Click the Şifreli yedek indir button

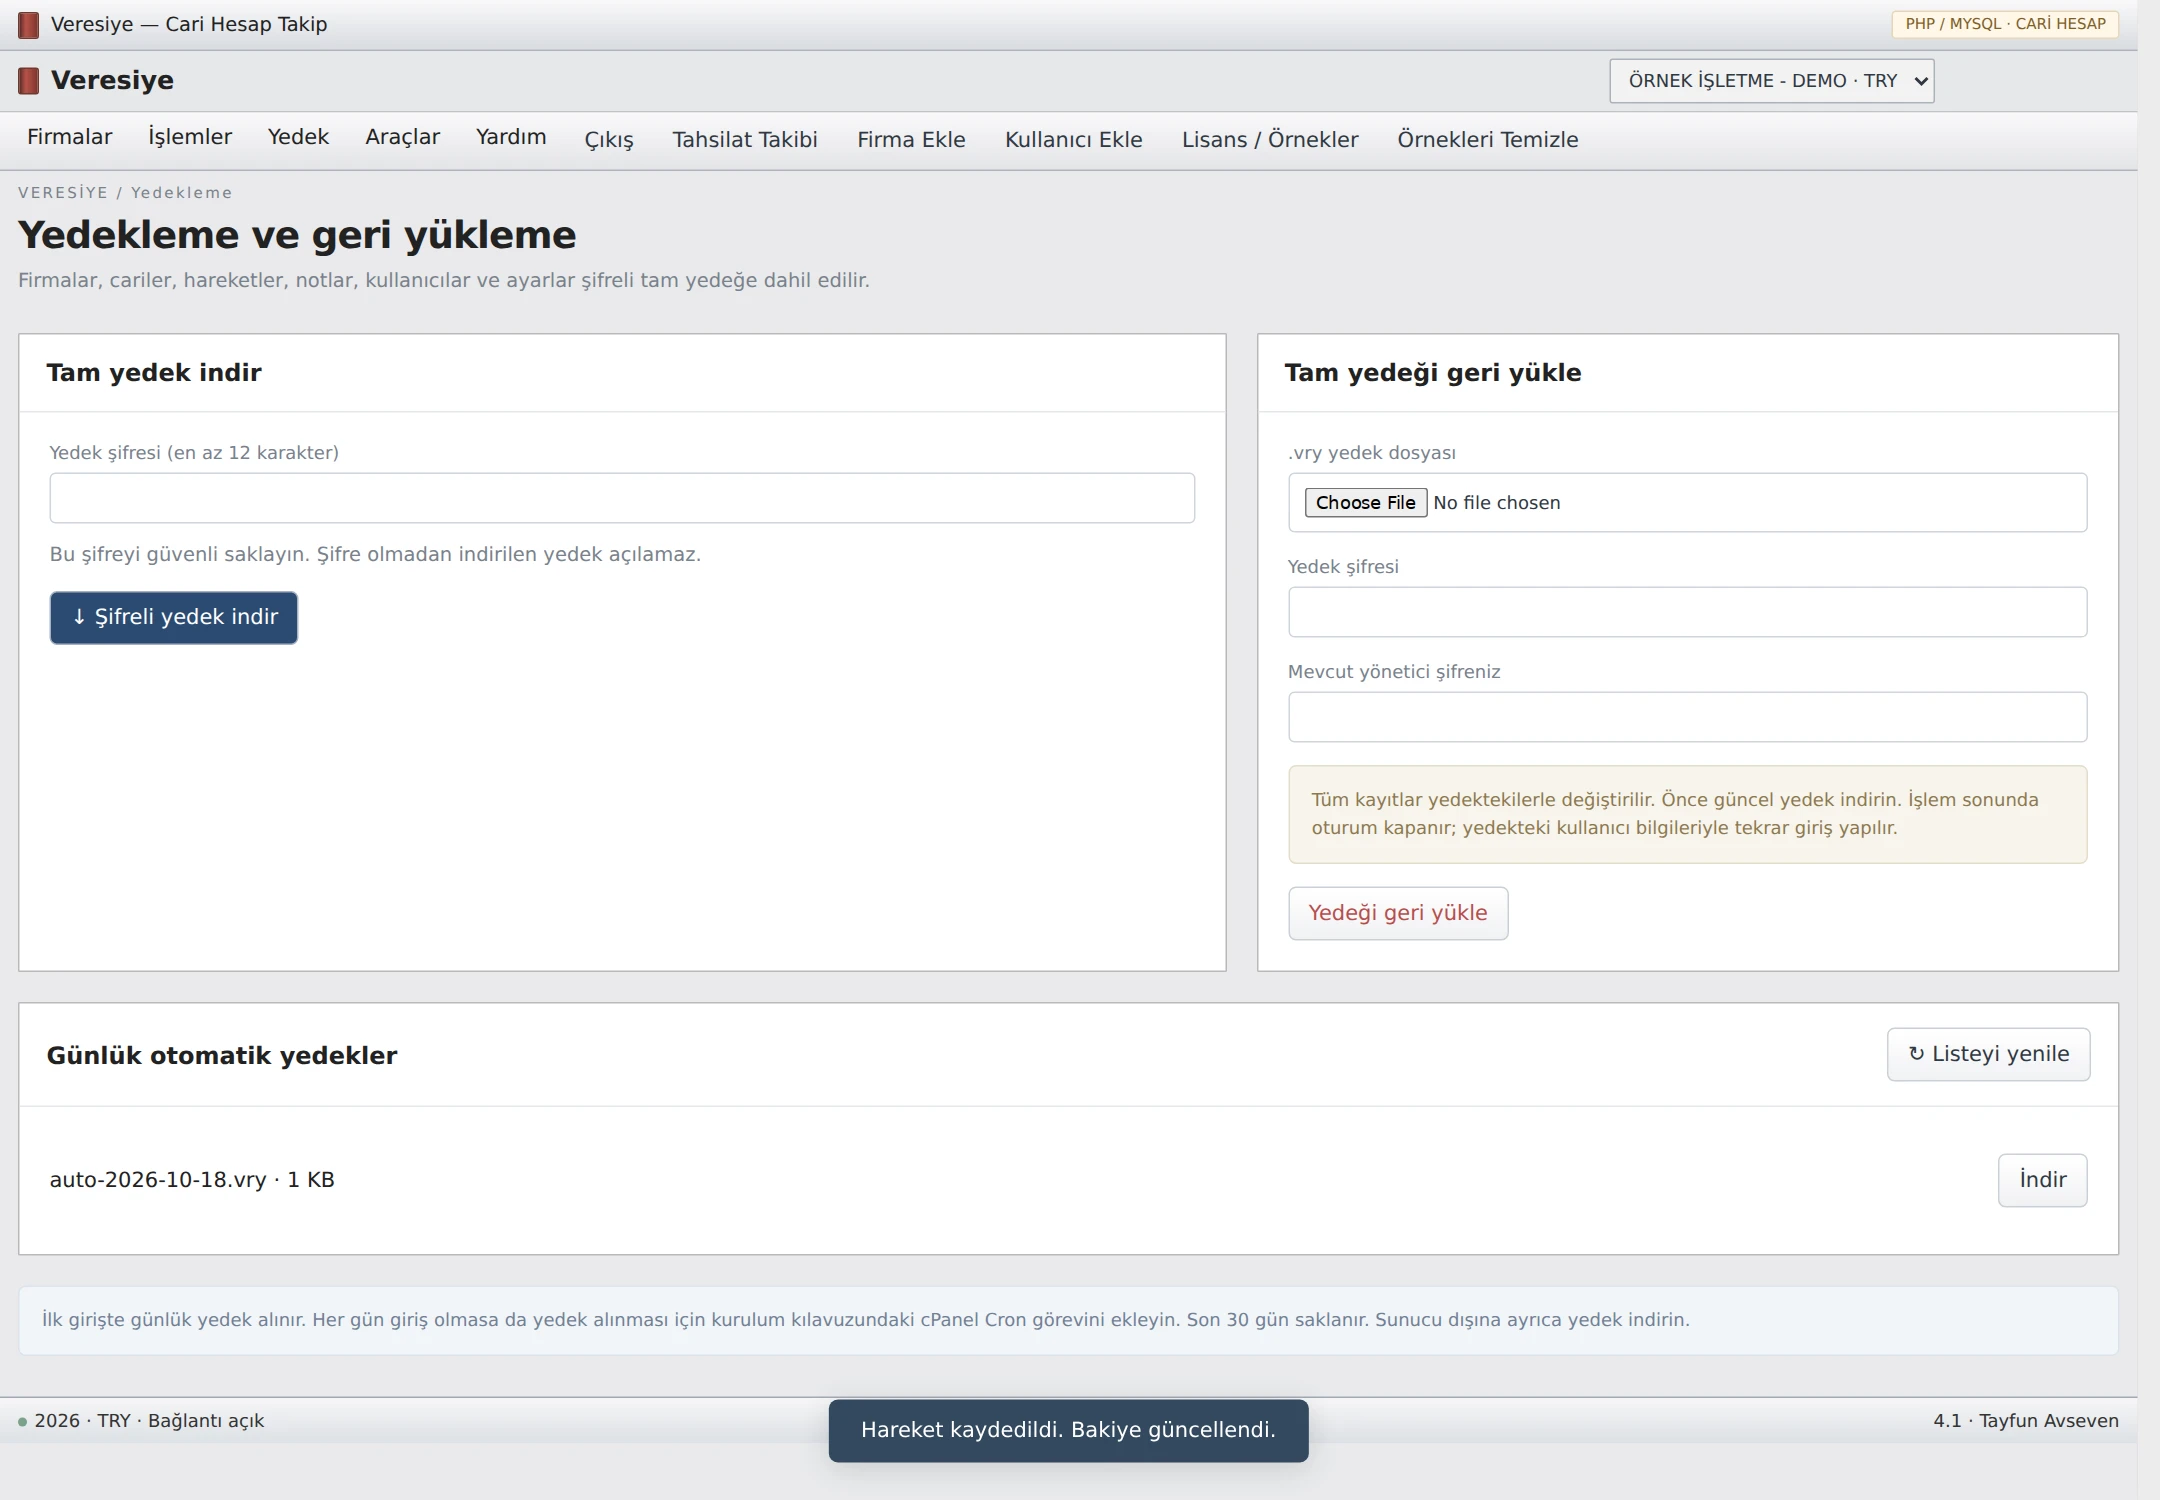tap(174, 618)
